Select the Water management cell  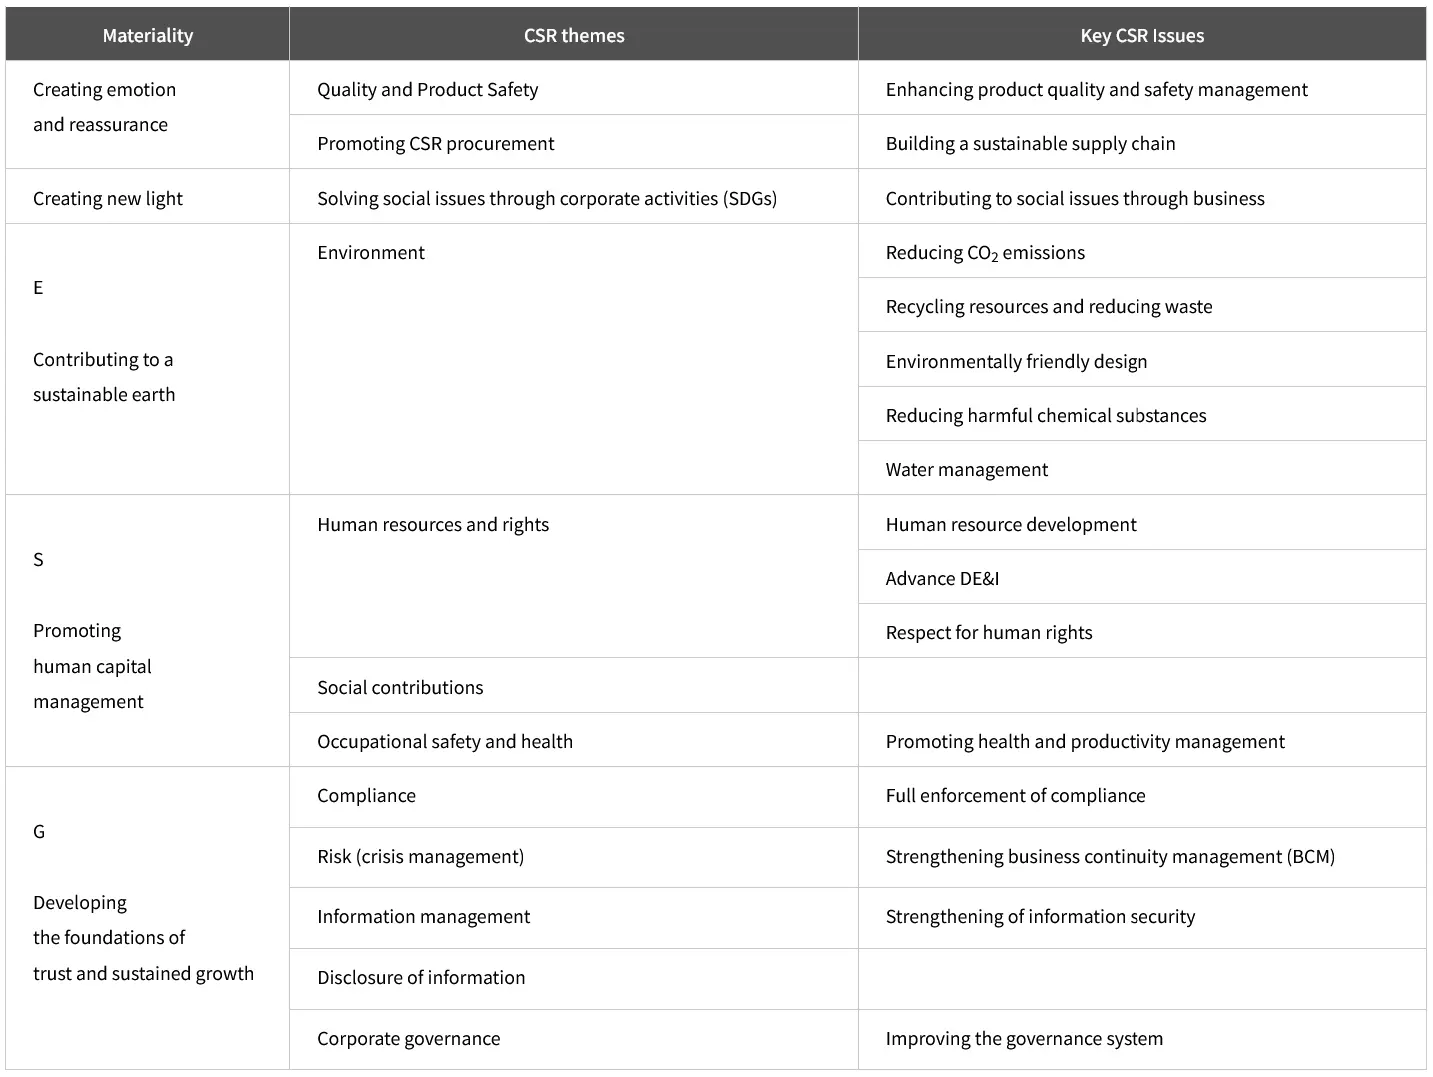coord(967,470)
